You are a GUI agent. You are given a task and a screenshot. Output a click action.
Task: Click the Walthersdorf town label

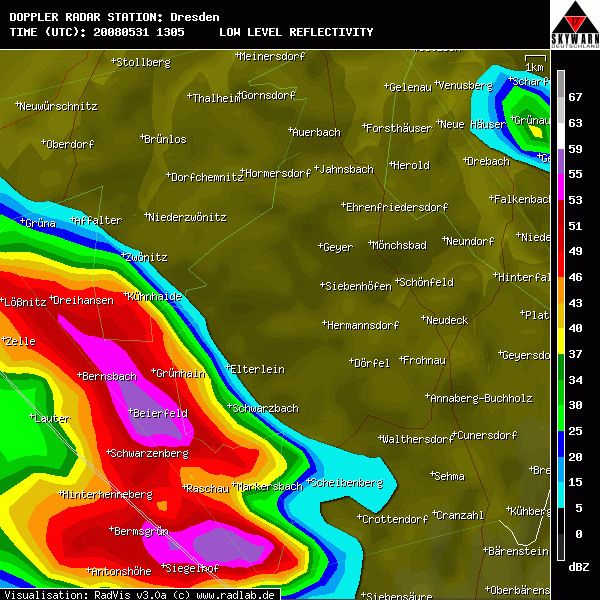(416, 439)
